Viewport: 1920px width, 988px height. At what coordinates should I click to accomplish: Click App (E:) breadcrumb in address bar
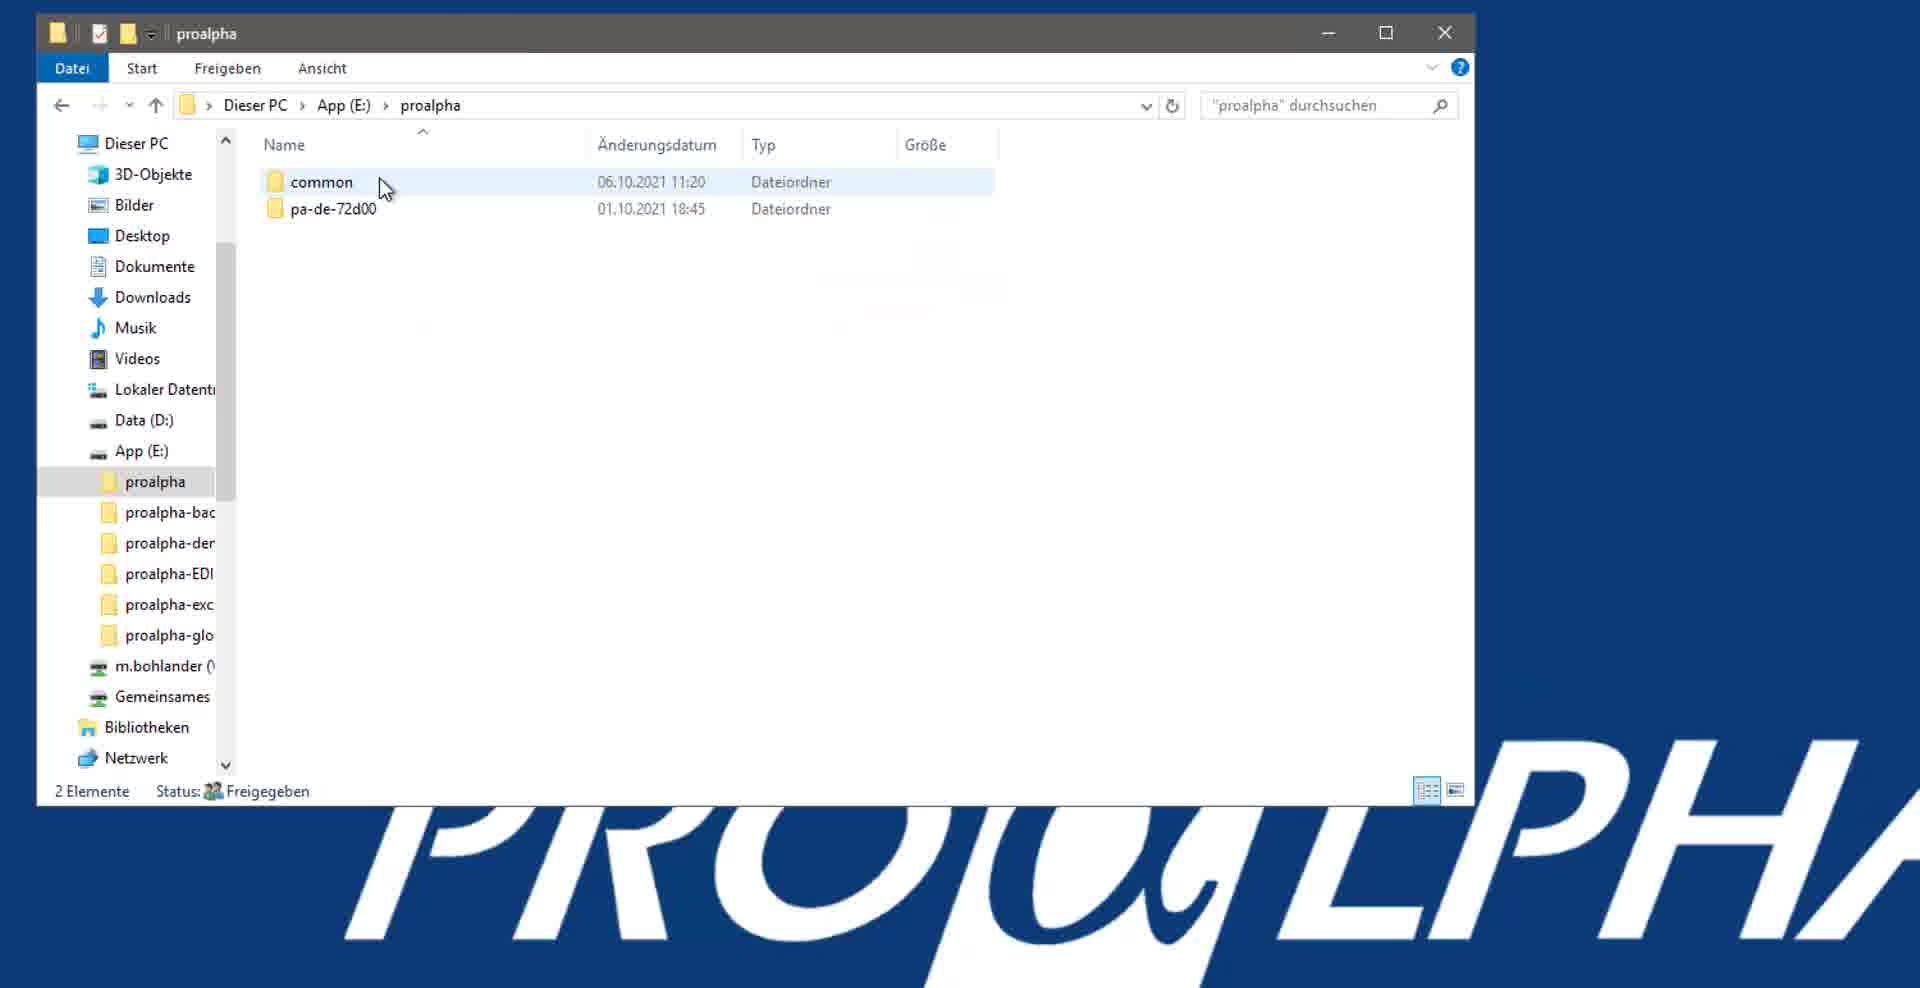(344, 105)
